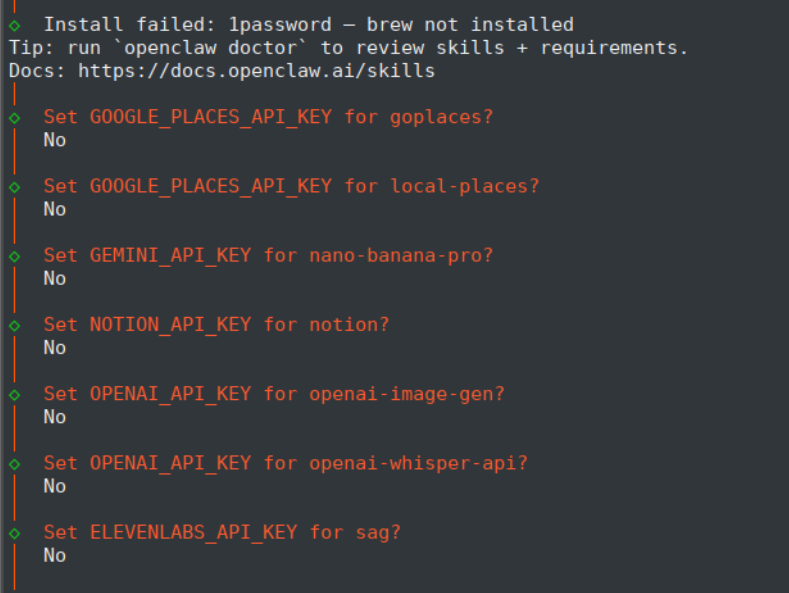This screenshot has height=593, width=789.
Task: Click the diamond icon beside openai-whisper-api prompt
Action: (x=14, y=463)
